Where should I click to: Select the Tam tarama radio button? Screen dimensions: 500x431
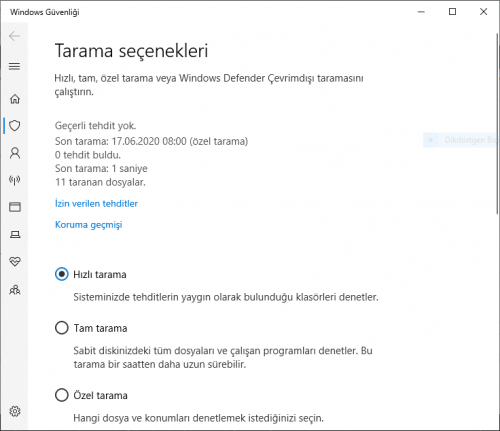(x=62, y=328)
